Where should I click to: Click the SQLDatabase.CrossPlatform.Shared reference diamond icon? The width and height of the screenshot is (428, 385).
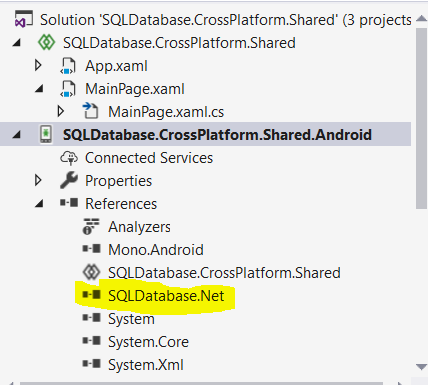(91, 272)
